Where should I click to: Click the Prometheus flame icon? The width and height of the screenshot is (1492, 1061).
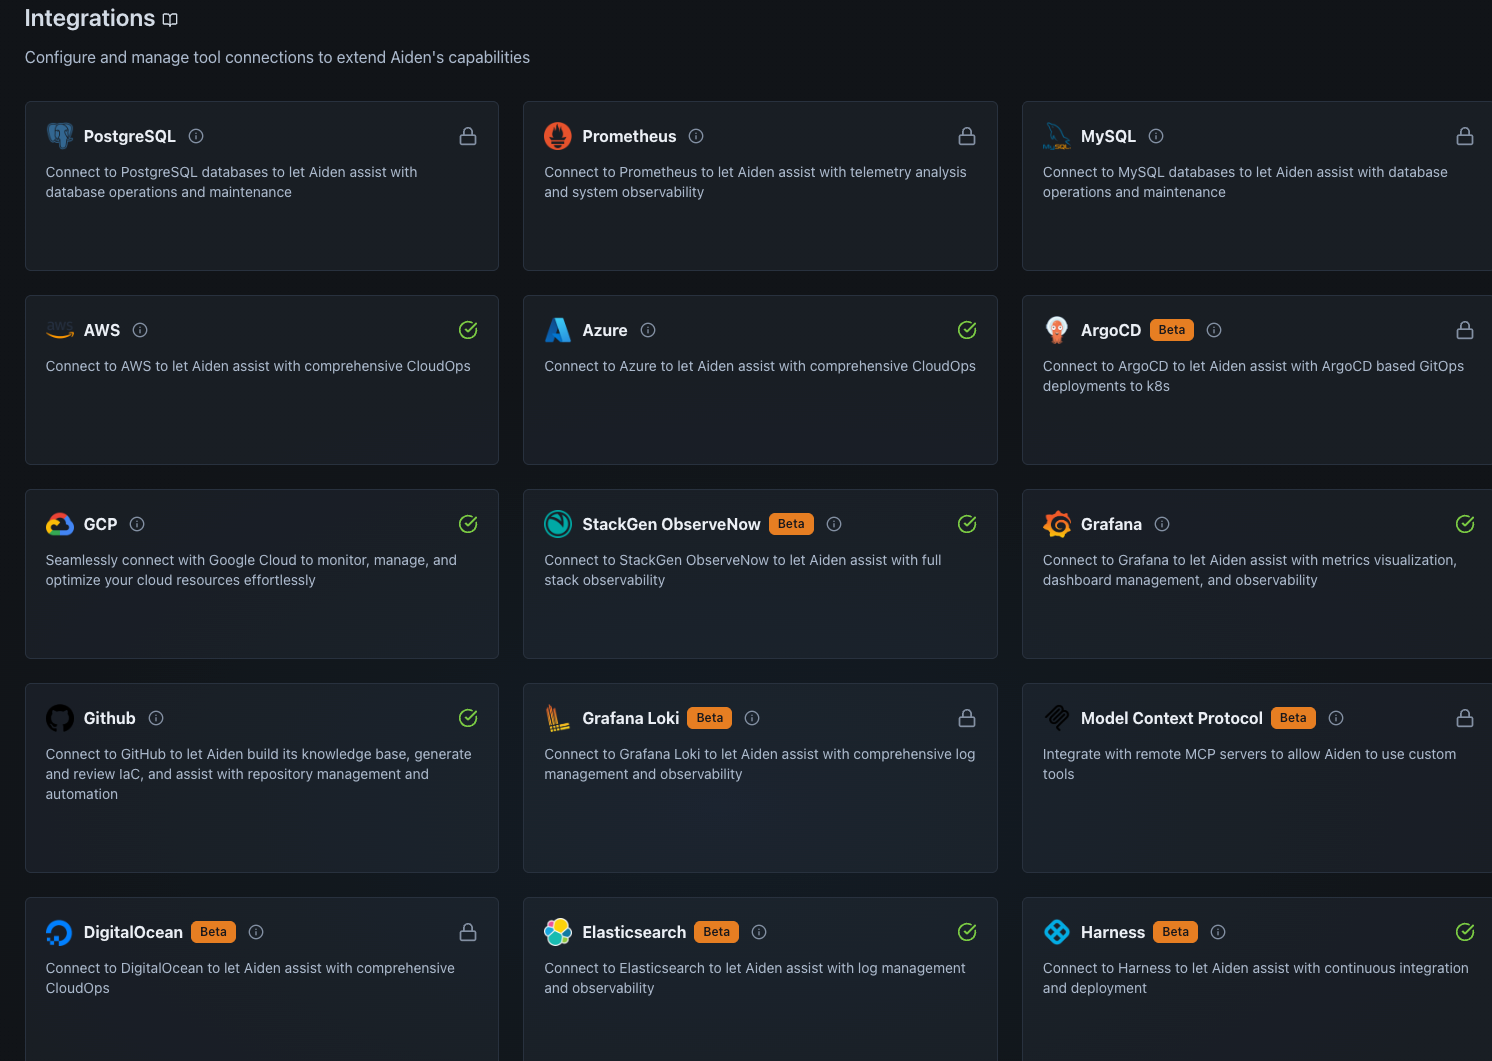click(x=558, y=136)
